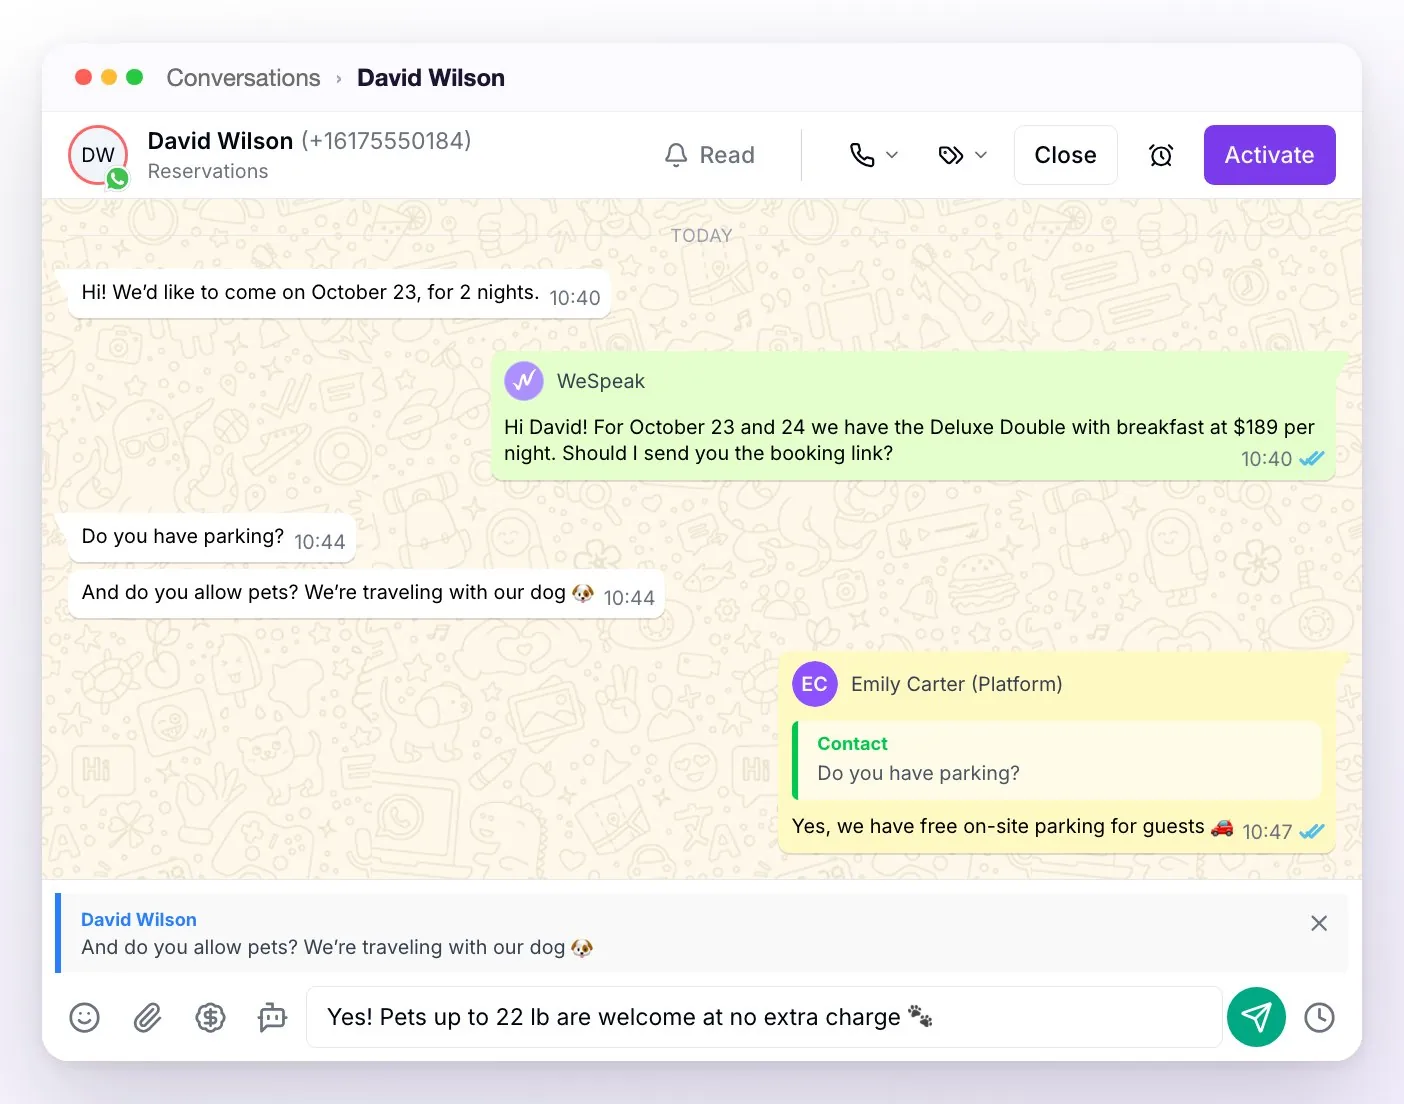The height and width of the screenshot is (1104, 1404).
Task: Select the pets question message bubble
Action: [367, 594]
